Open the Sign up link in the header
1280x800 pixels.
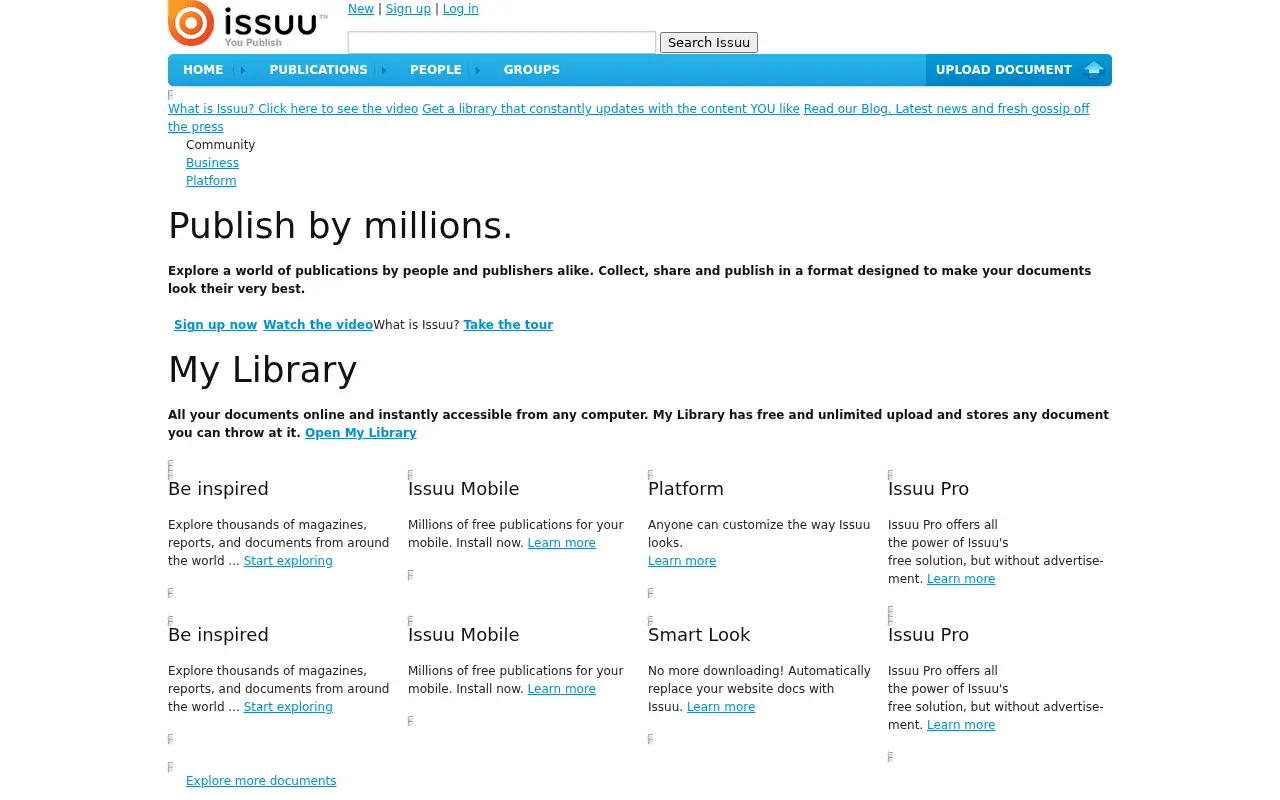pos(408,9)
